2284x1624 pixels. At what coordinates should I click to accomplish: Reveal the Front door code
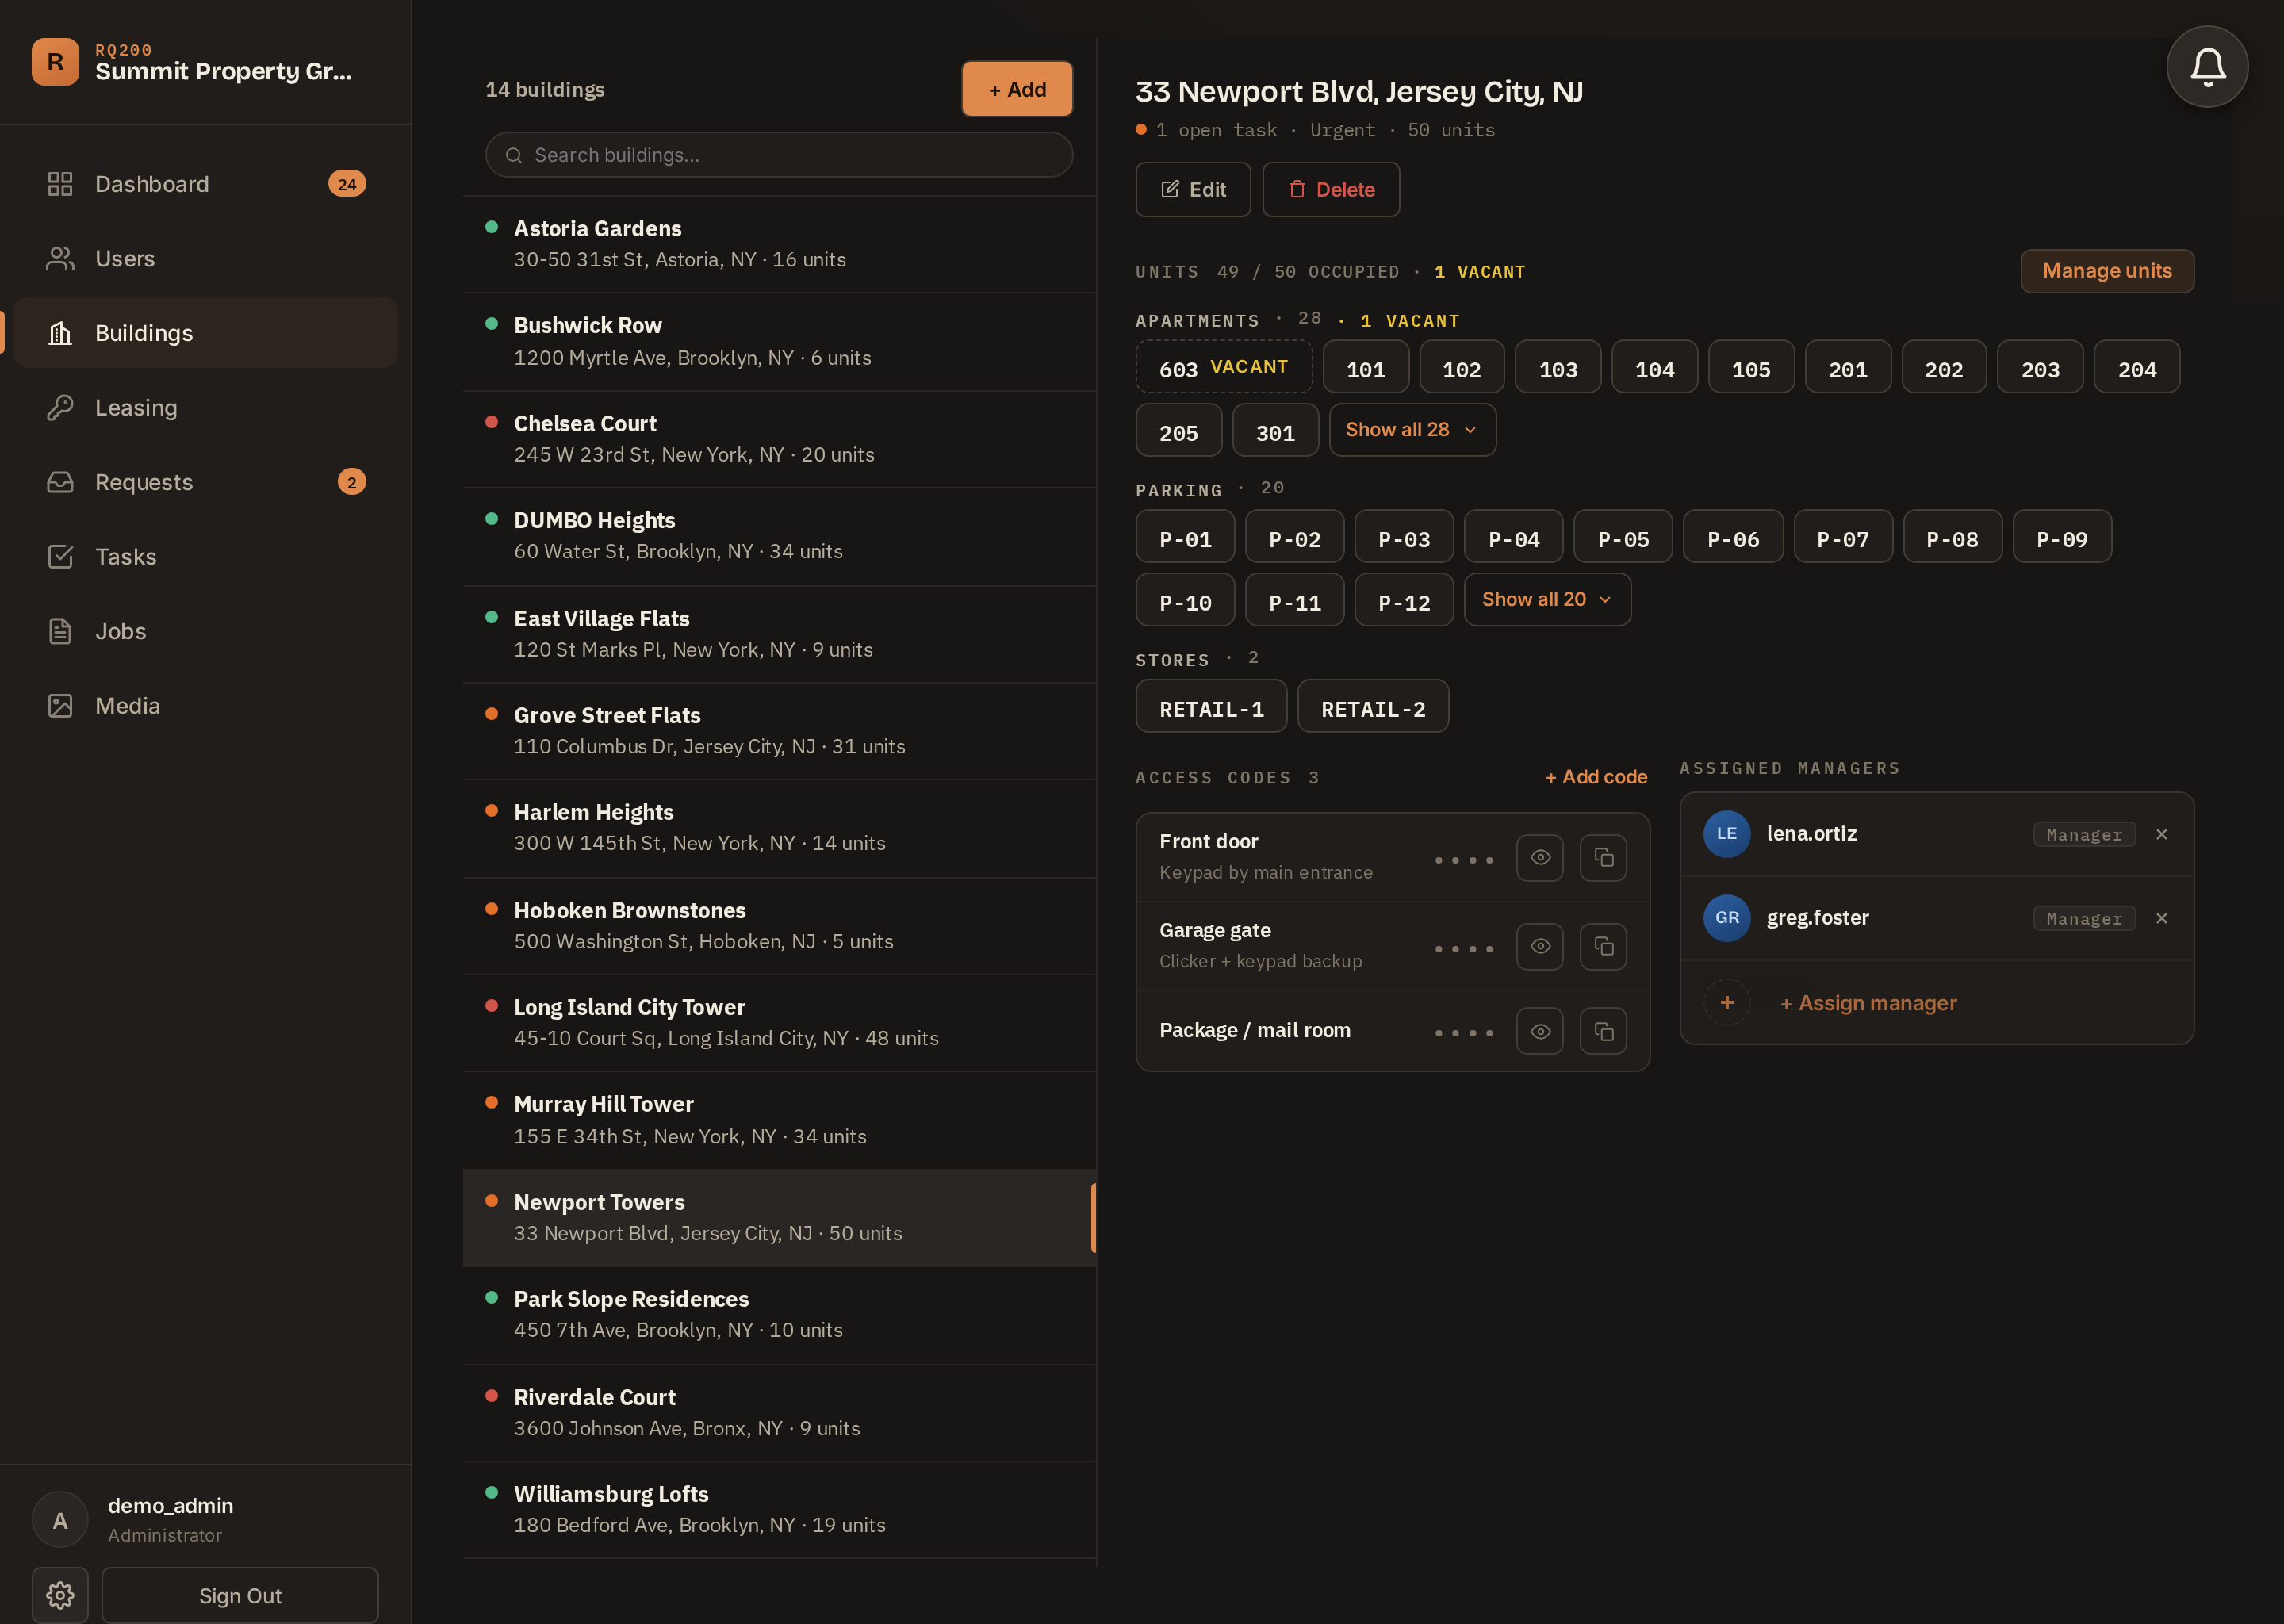(1540, 858)
